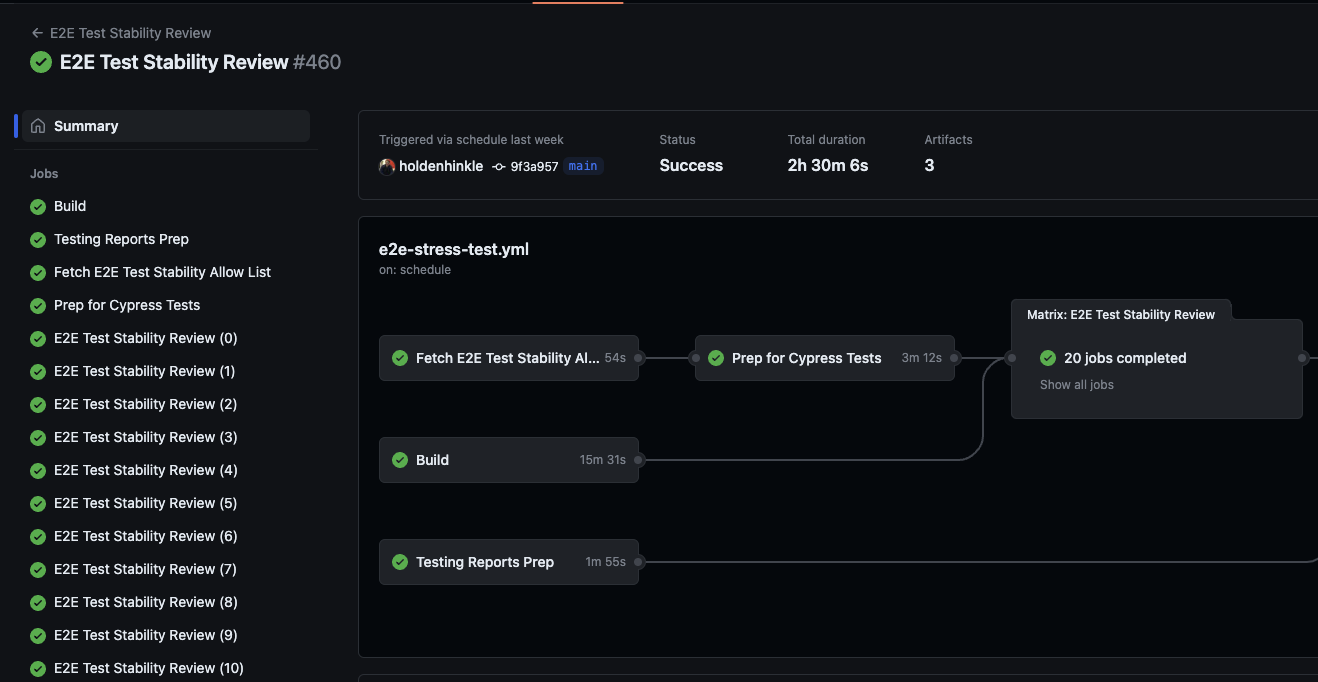This screenshot has height=682, width=1318.
Task: Click the success check on the Build graph node
Action: click(x=401, y=460)
